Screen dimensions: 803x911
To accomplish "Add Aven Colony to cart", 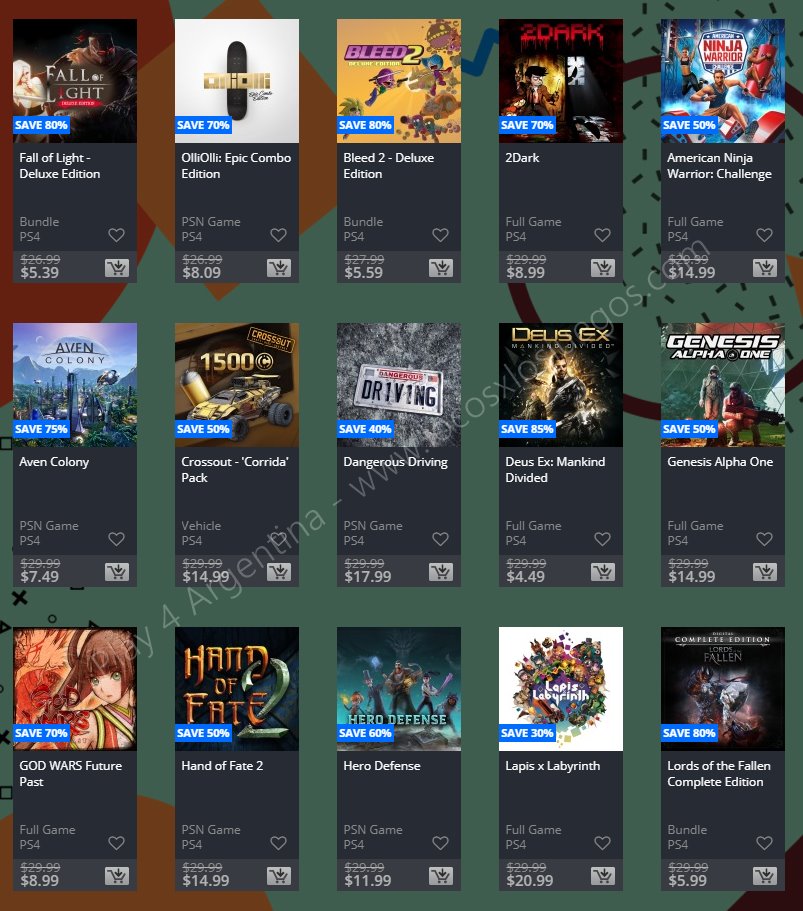I will [x=117, y=572].
